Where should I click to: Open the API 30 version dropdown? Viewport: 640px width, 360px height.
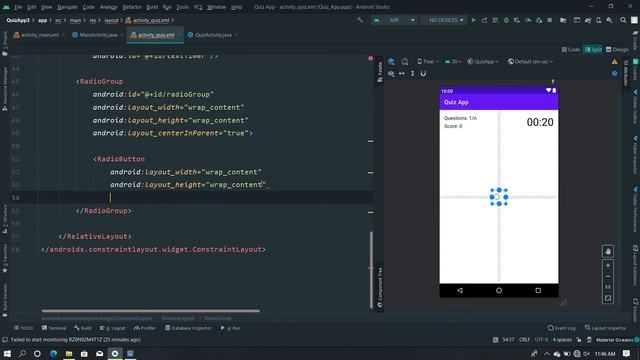point(453,62)
